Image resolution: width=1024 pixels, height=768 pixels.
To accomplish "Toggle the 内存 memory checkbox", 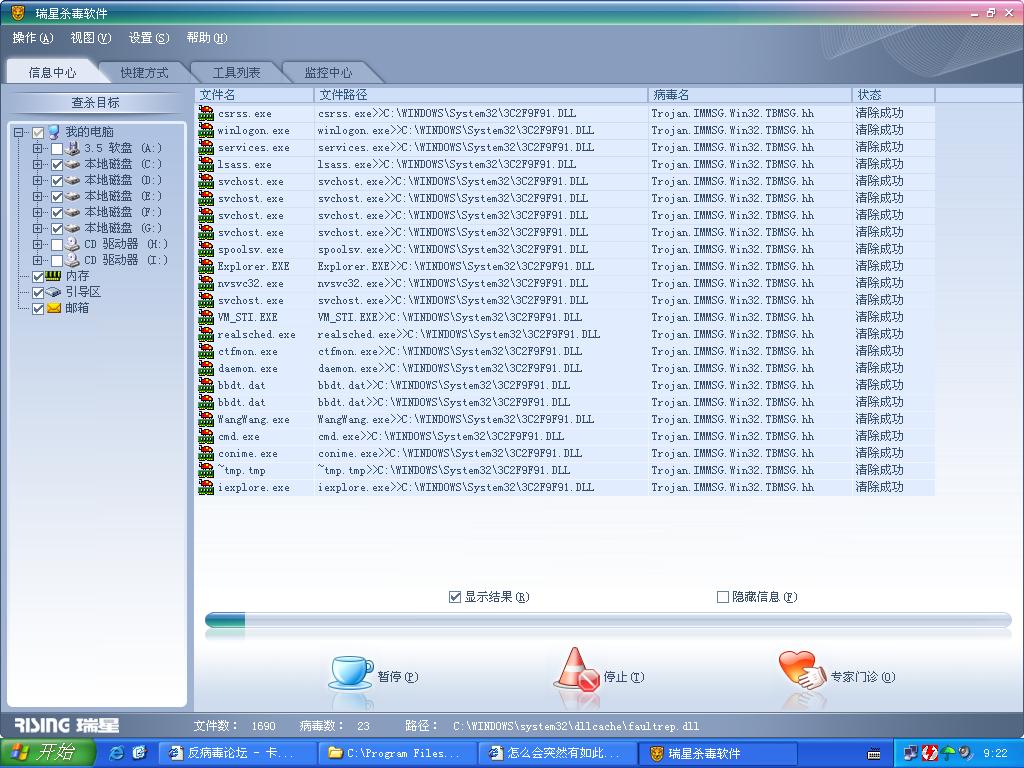I will pyautogui.click(x=38, y=277).
